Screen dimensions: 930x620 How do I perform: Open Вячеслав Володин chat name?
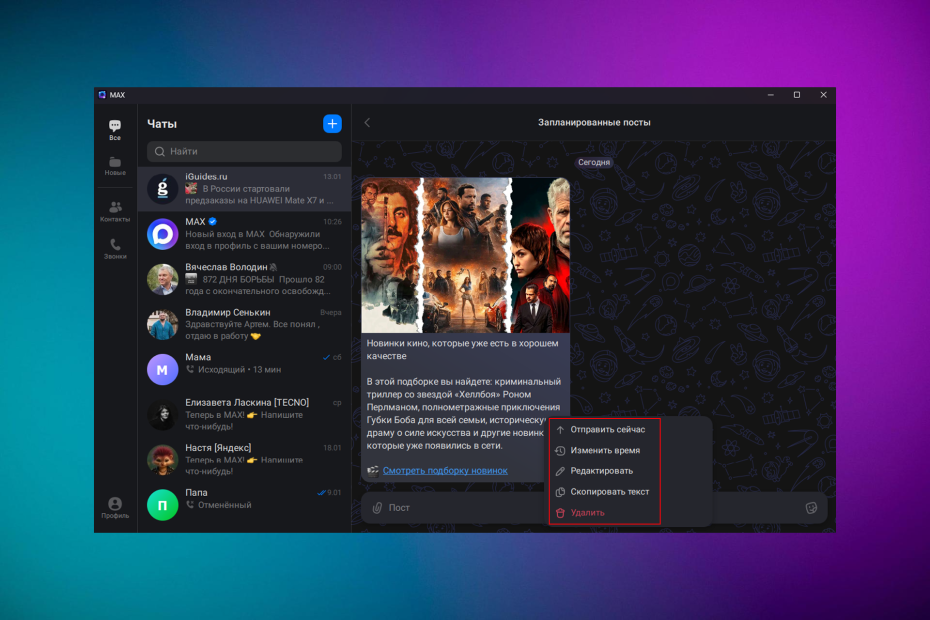tap(226, 267)
